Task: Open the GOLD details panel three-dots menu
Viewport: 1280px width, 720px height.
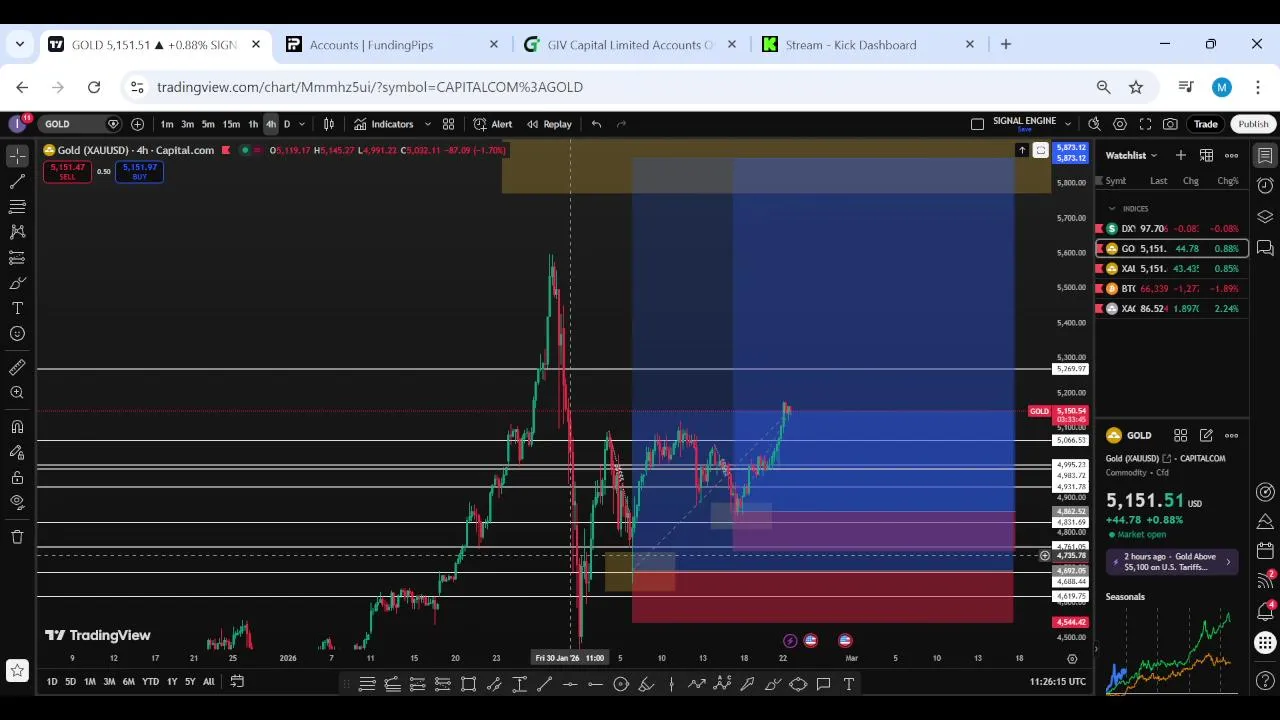Action: (x=1232, y=435)
